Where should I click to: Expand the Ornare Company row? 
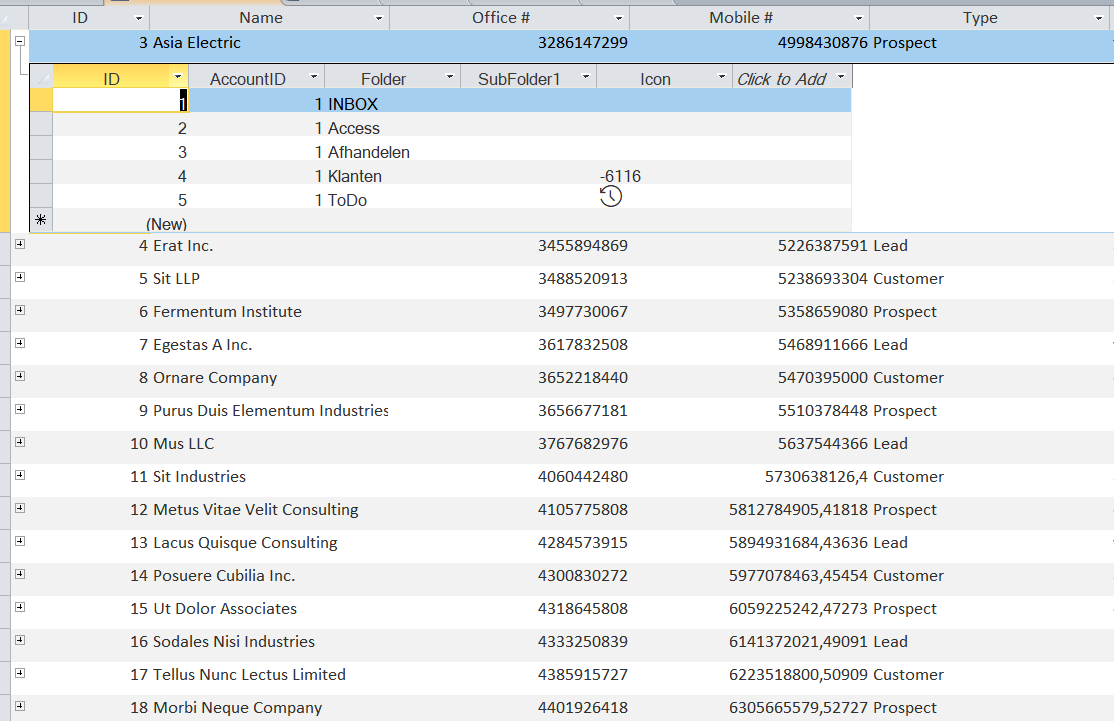(20, 376)
